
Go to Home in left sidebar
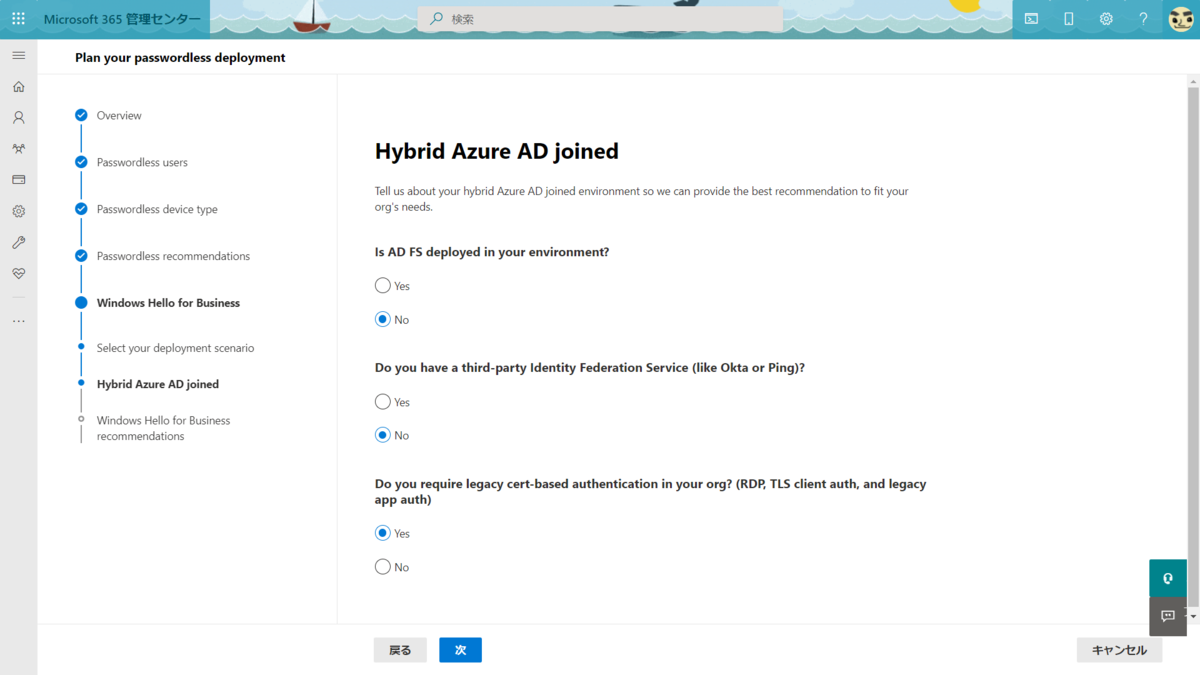(x=18, y=87)
